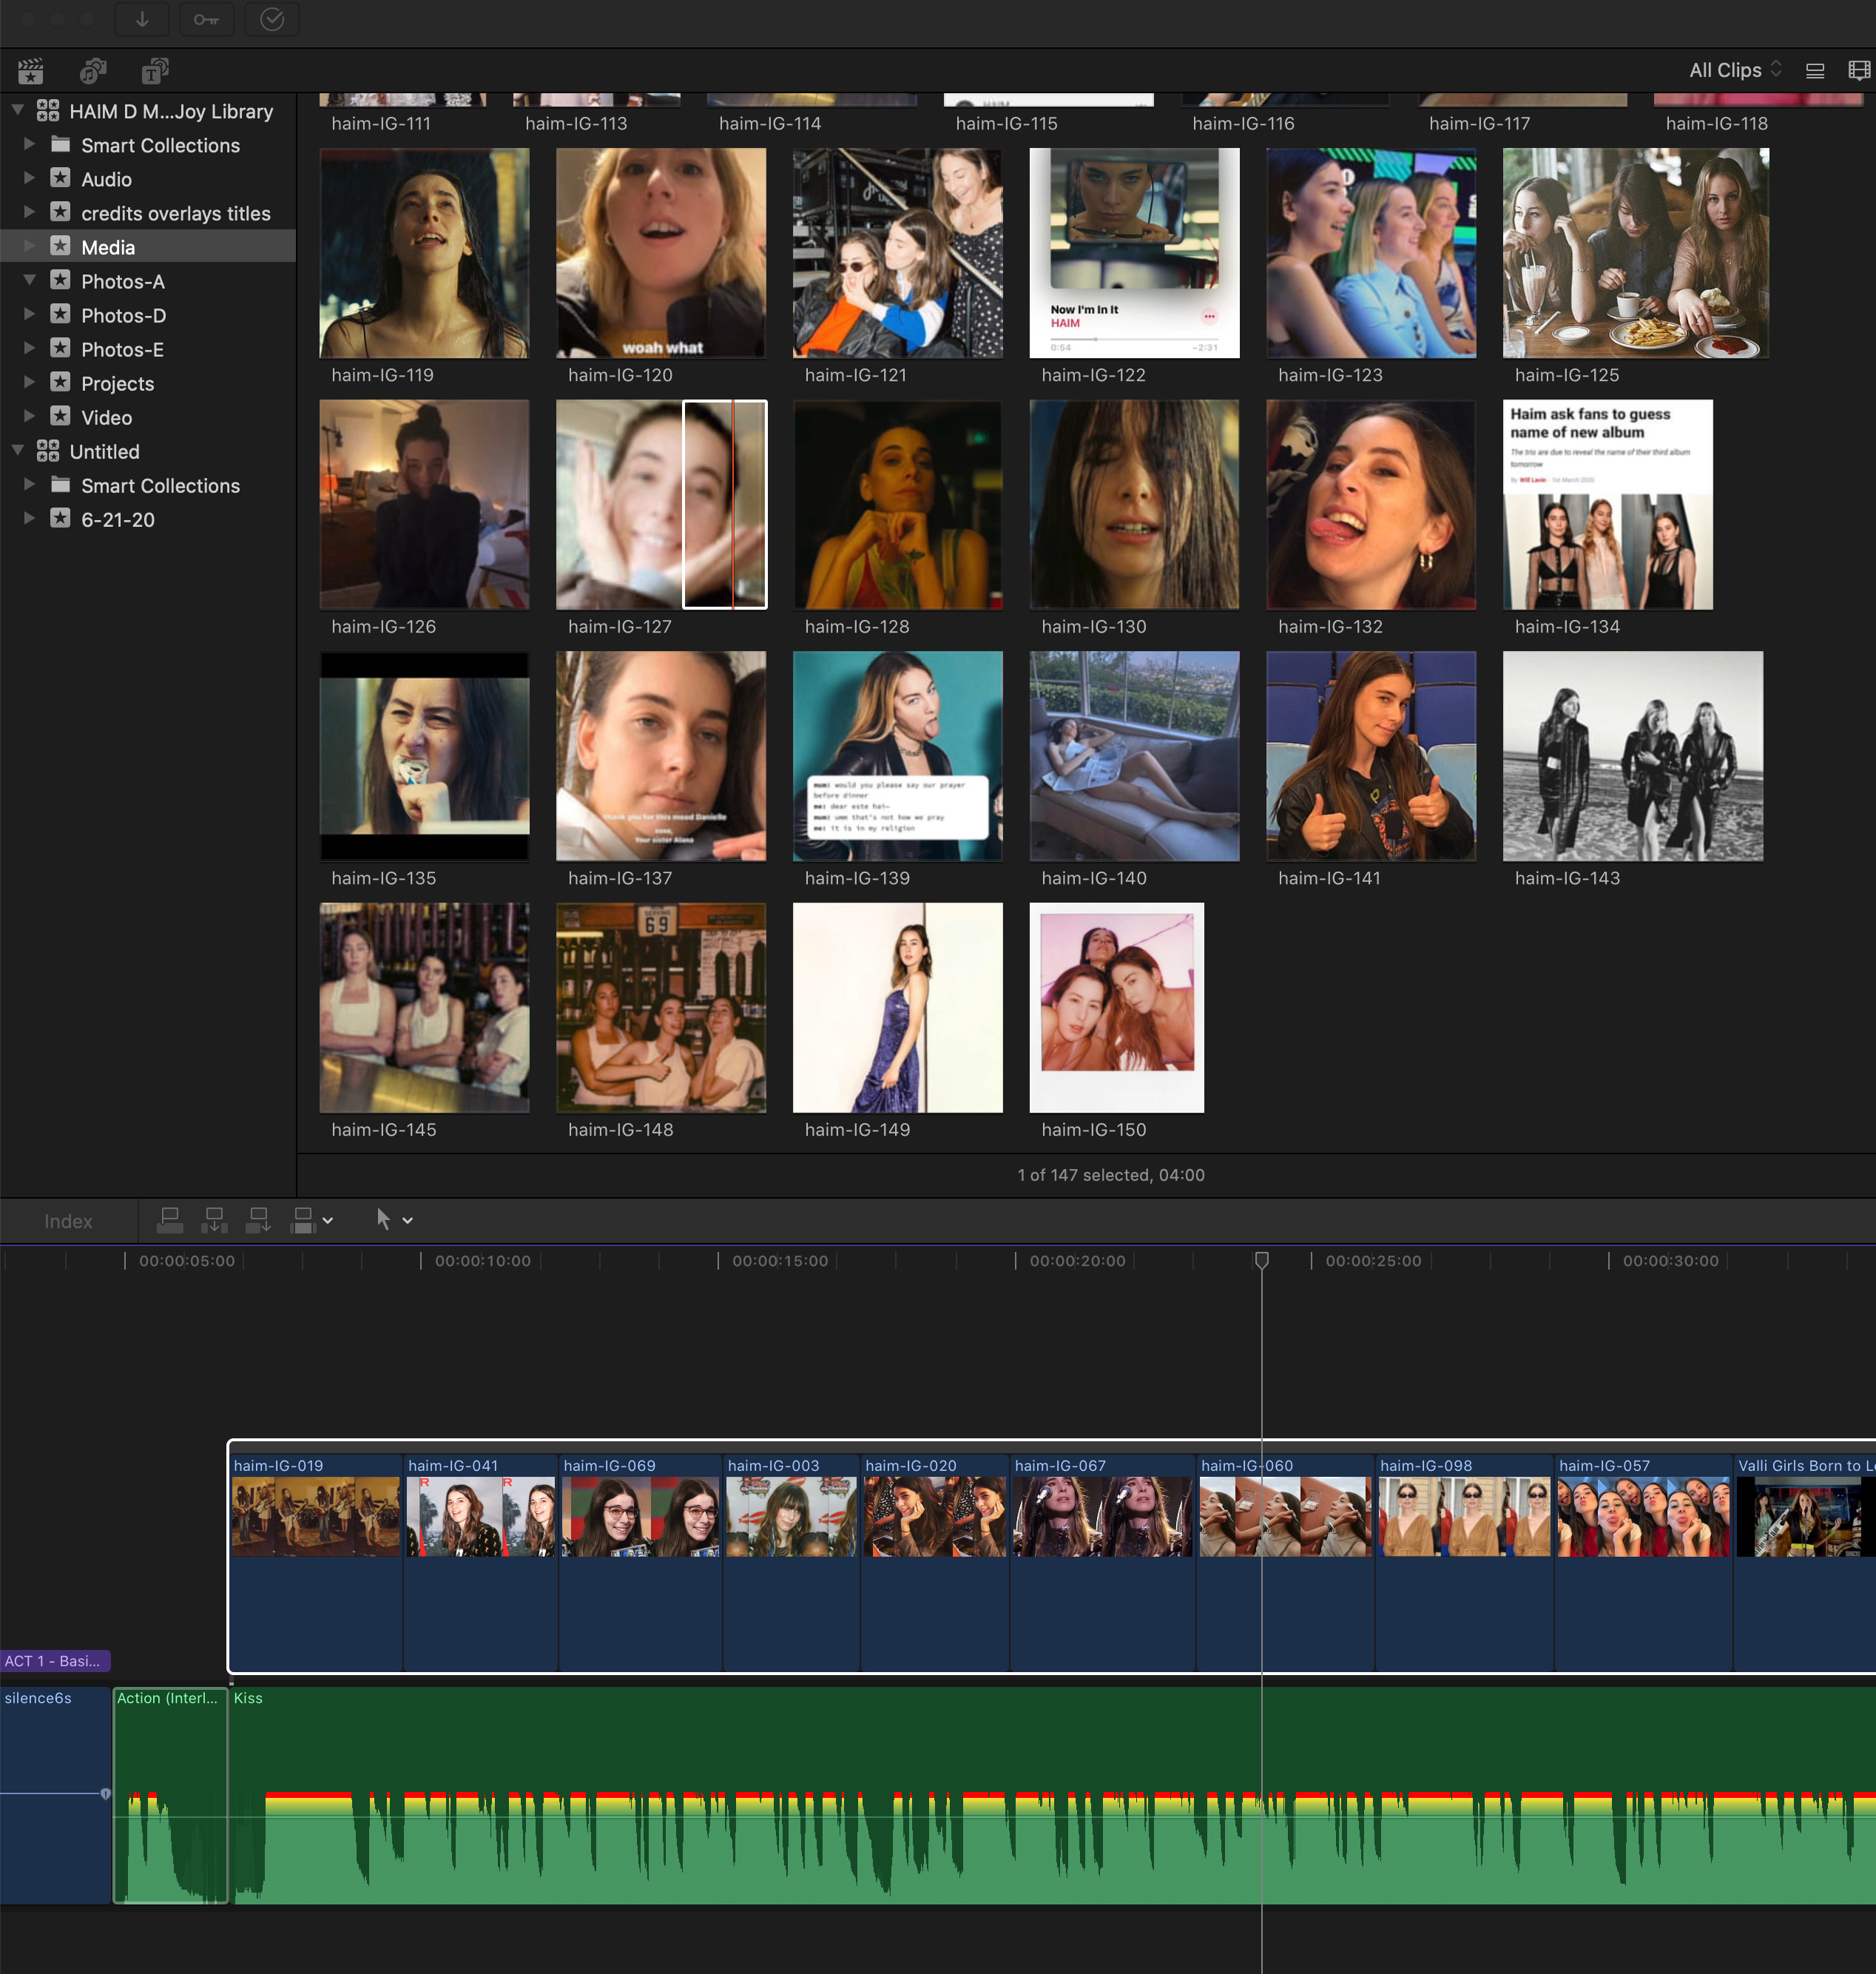Viewport: 1876px width, 1974px height.
Task: Open the Libraries sidebar clapperboard icon
Action: pos(30,71)
